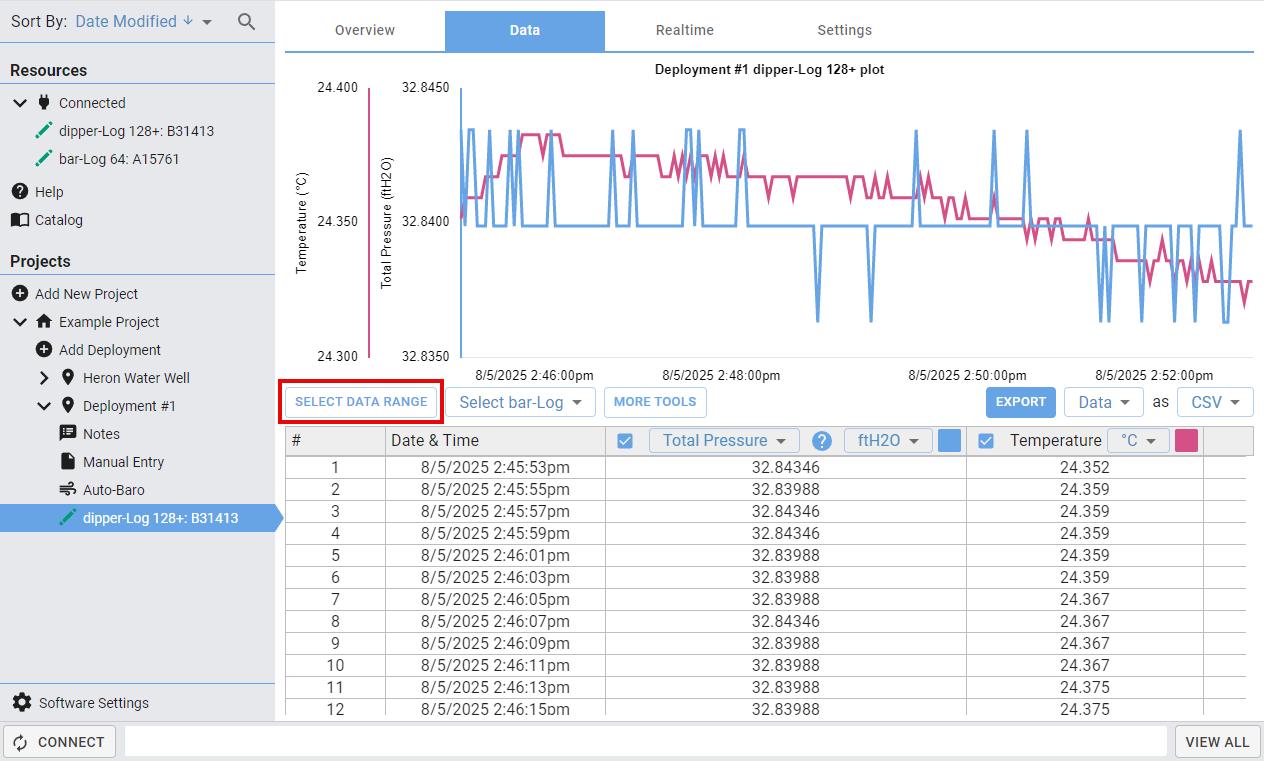Open the Catalog entry
Viewport: 1264px width, 761px height.
tap(59, 220)
